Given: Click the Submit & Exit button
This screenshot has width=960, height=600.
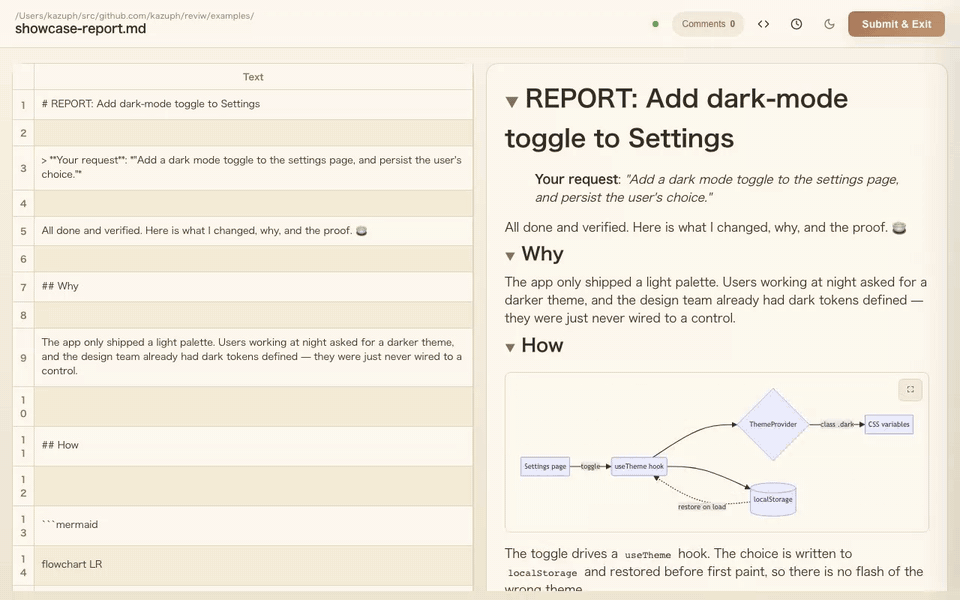Looking at the screenshot, I should point(896,24).
